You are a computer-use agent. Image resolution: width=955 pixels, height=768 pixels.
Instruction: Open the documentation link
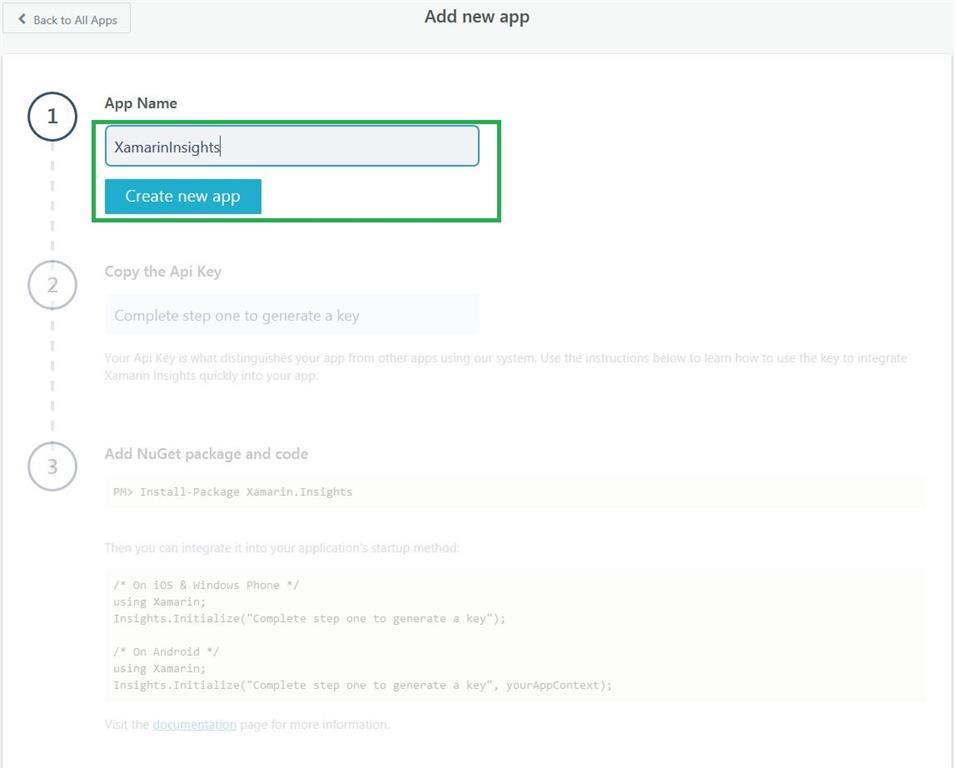click(x=194, y=724)
